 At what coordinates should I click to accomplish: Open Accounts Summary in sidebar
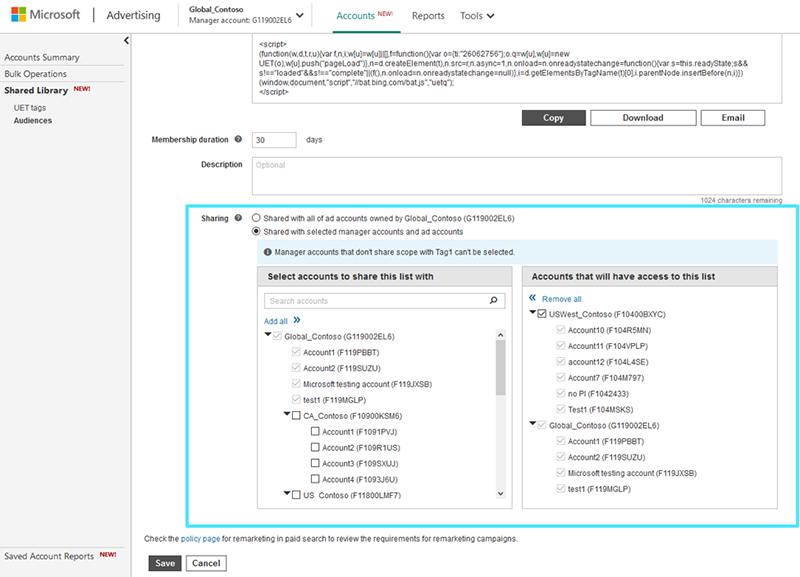(x=42, y=57)
